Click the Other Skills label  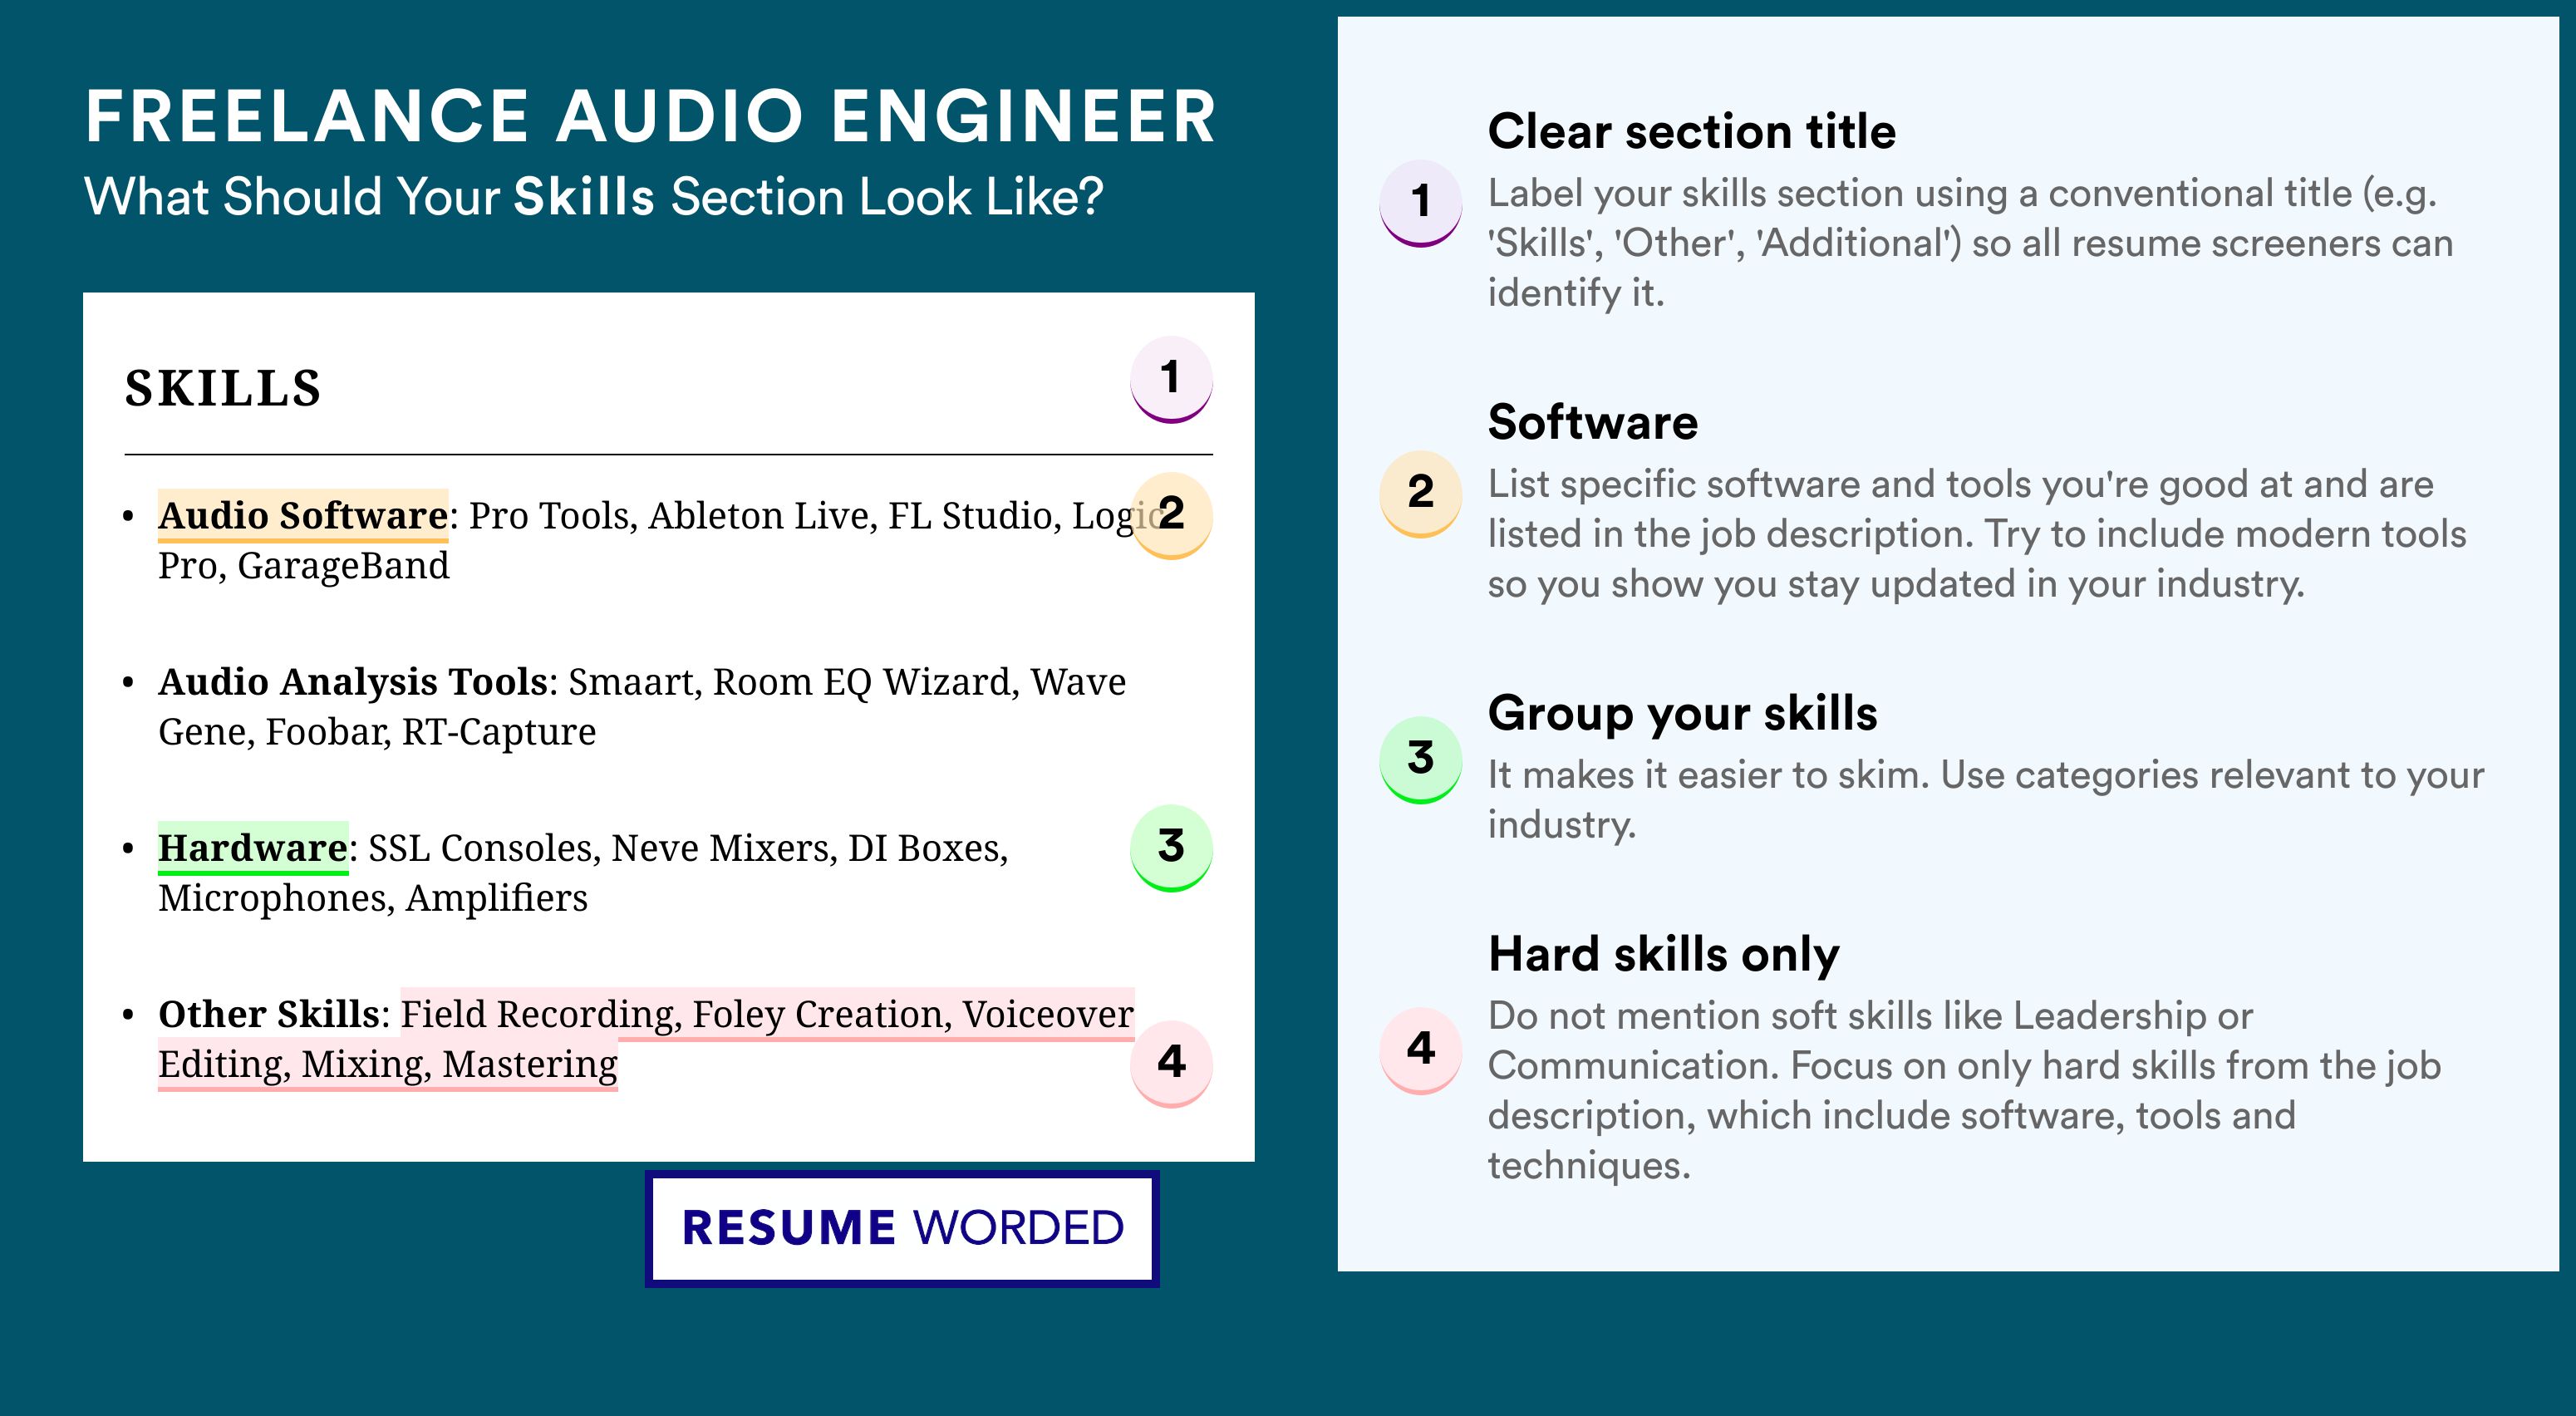point(269,1014)
